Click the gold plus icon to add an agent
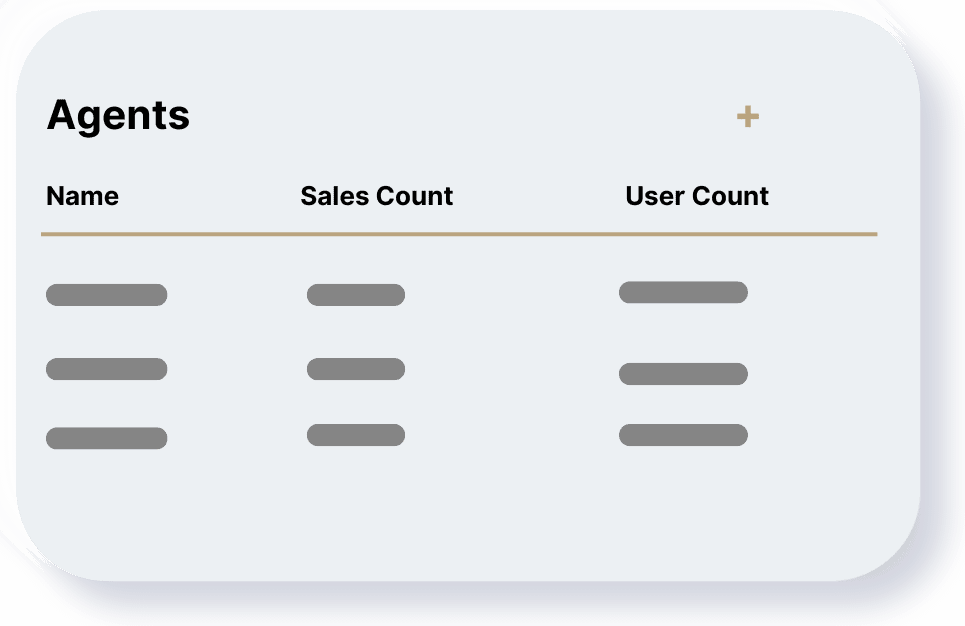Viewport: 965px width, 626px height. [x=746, y=116]
